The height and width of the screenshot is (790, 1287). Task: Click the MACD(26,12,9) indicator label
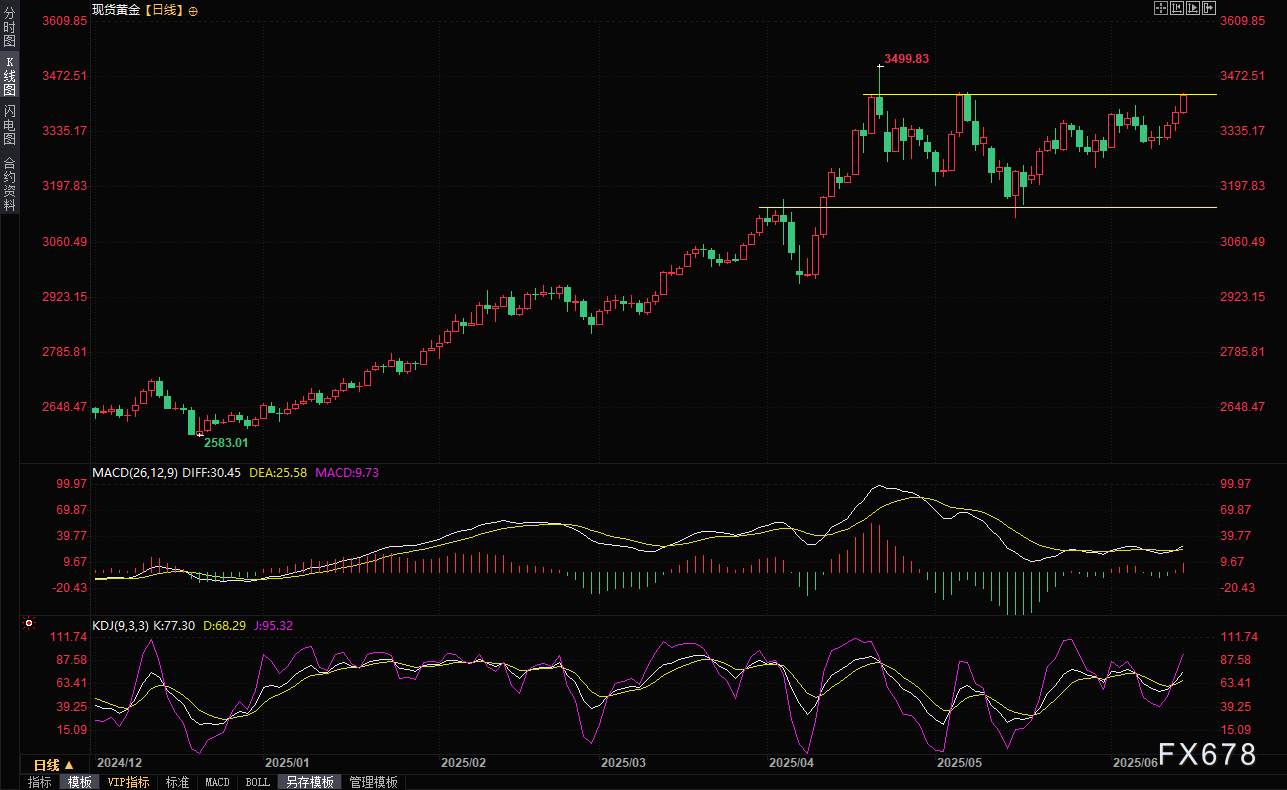134,473
